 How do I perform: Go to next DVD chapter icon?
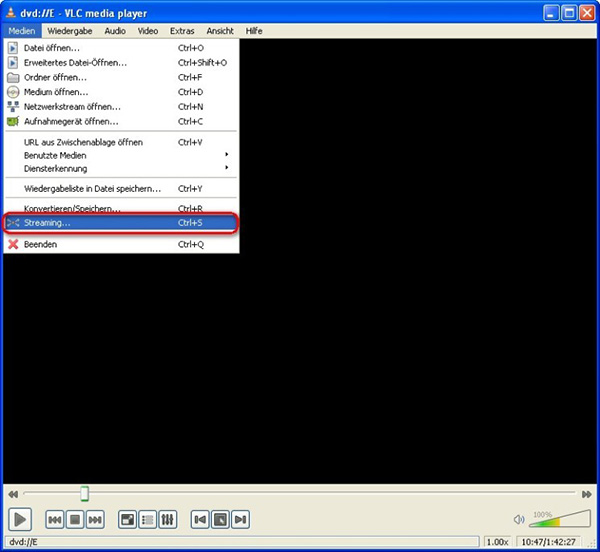[240, 520]
